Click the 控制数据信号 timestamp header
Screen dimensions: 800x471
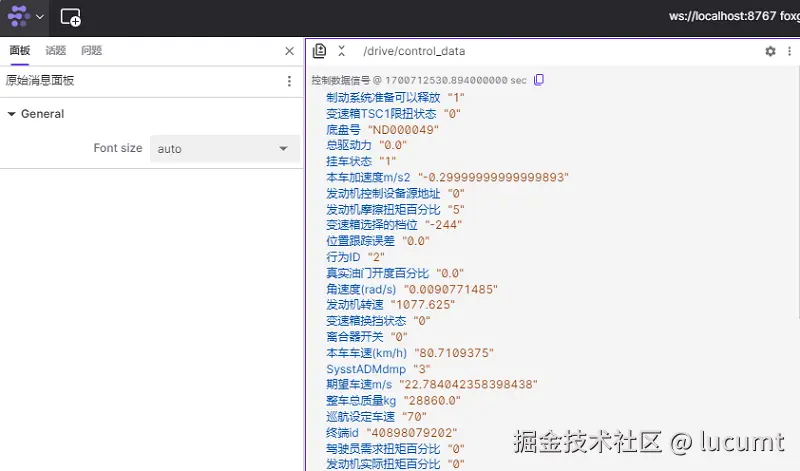[419, 80]
